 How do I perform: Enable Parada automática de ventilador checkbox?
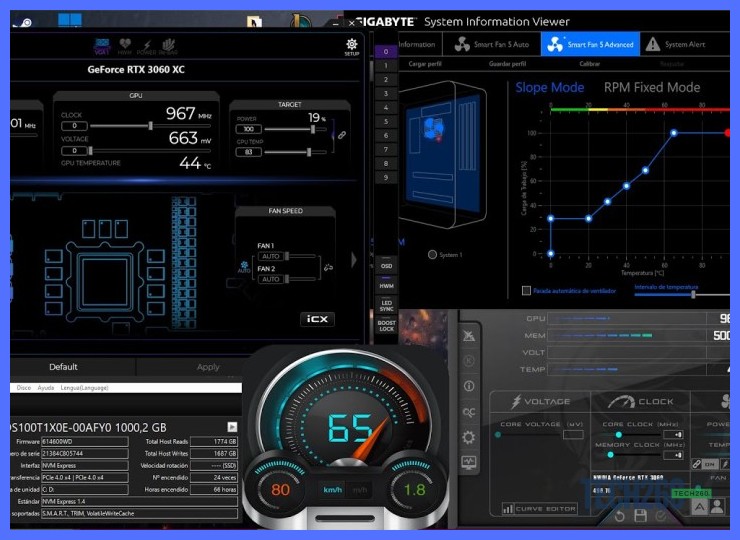coord(526,291)
